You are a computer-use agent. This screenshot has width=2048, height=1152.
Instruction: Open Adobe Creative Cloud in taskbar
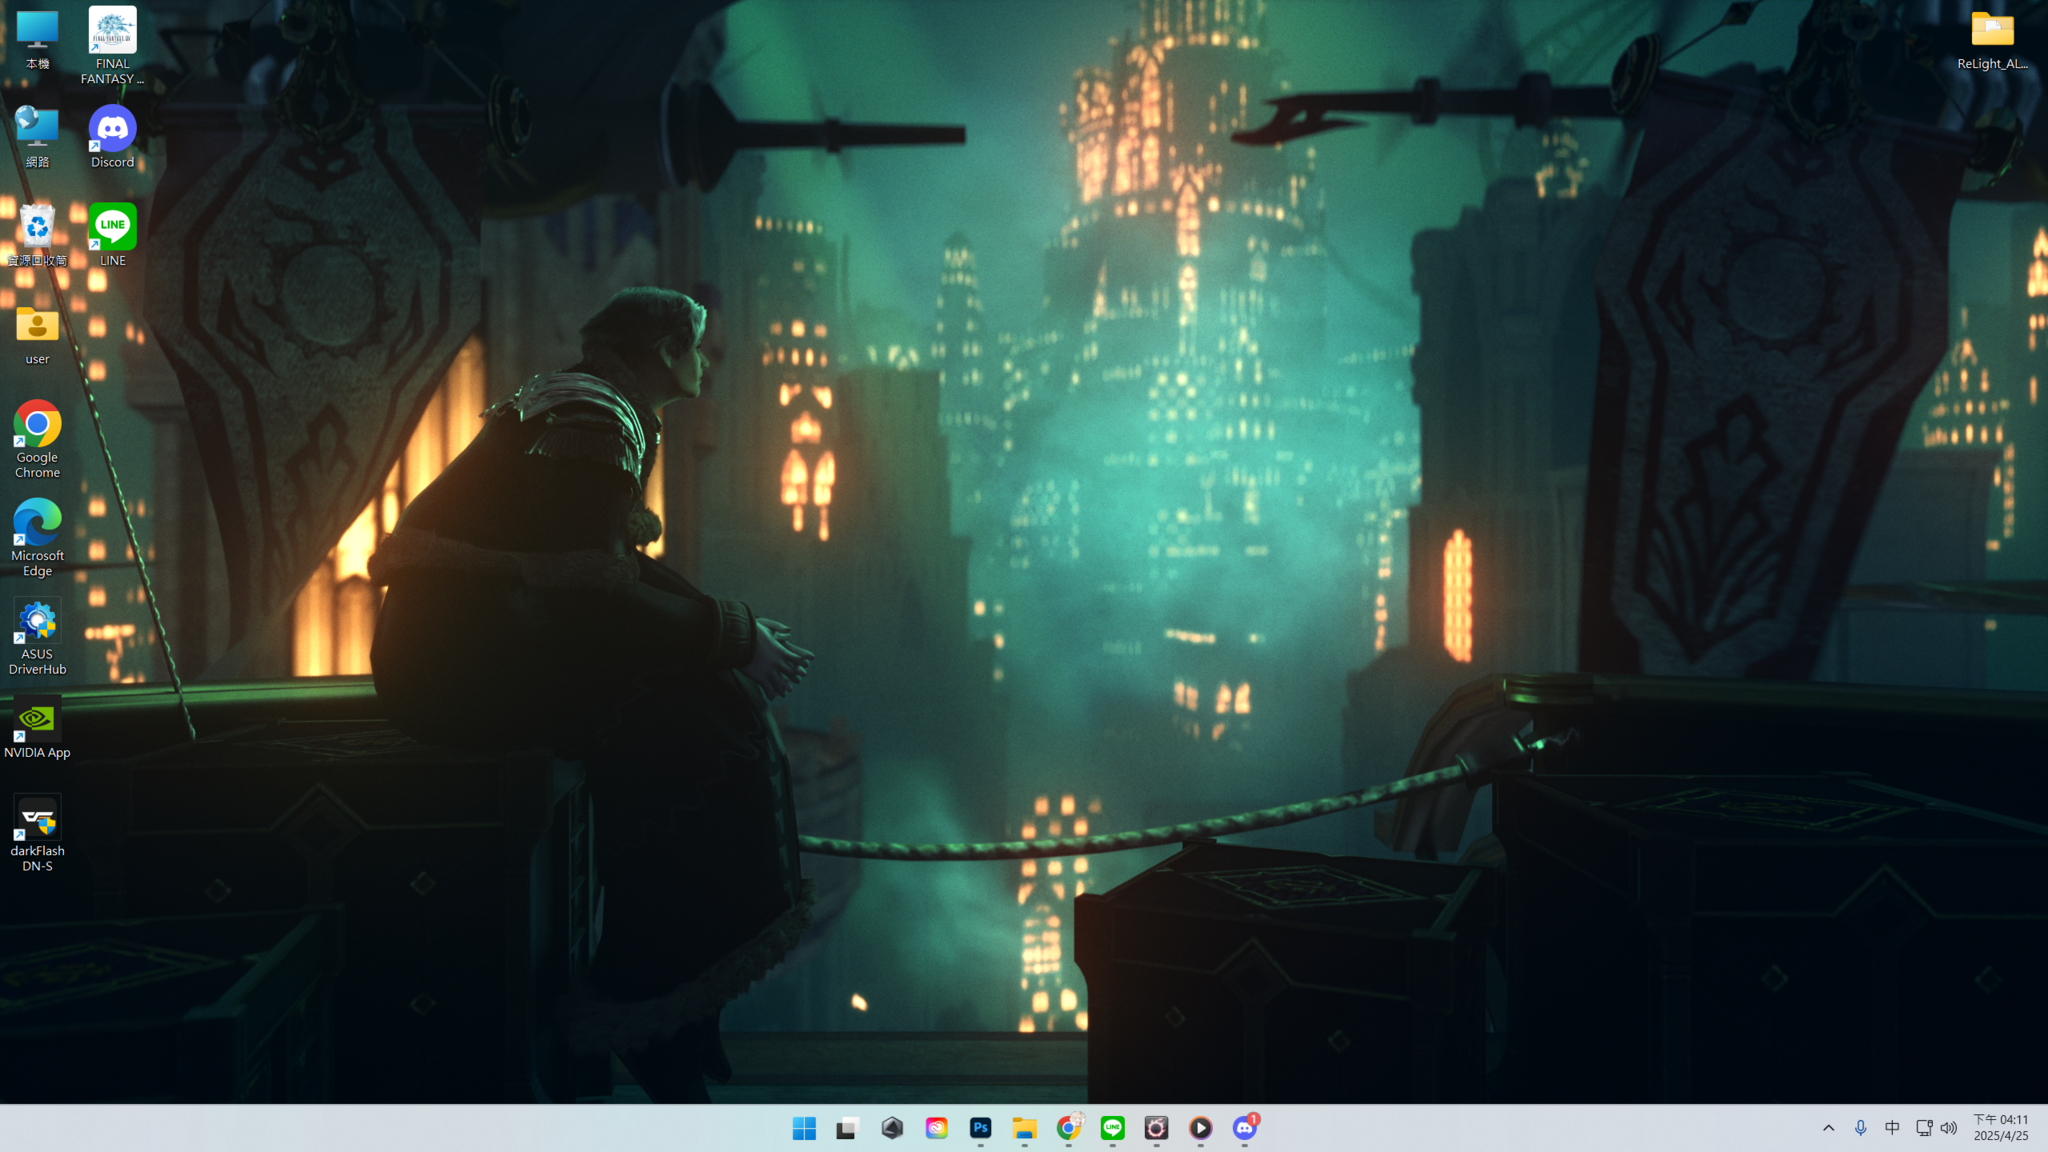[x=936, y=1128]
